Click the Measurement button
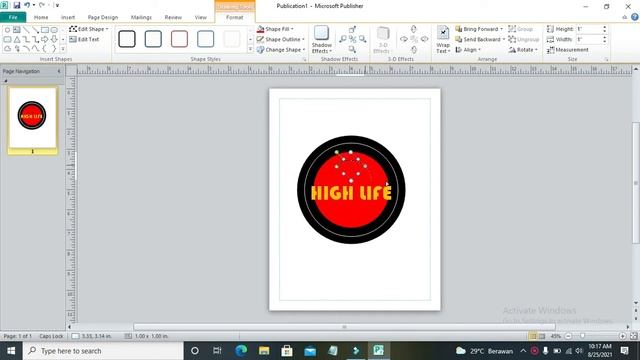The width and height of the screenshot is (640, 360). click(x=568, y=49)
